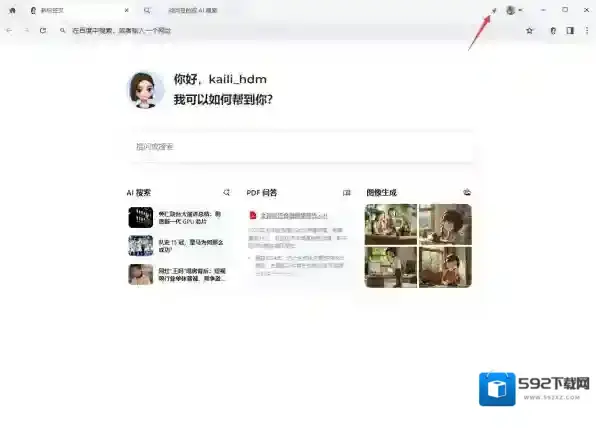The image size is (596, 428).
Task: Click the red PDF file icon
Action: pos(253,215)
